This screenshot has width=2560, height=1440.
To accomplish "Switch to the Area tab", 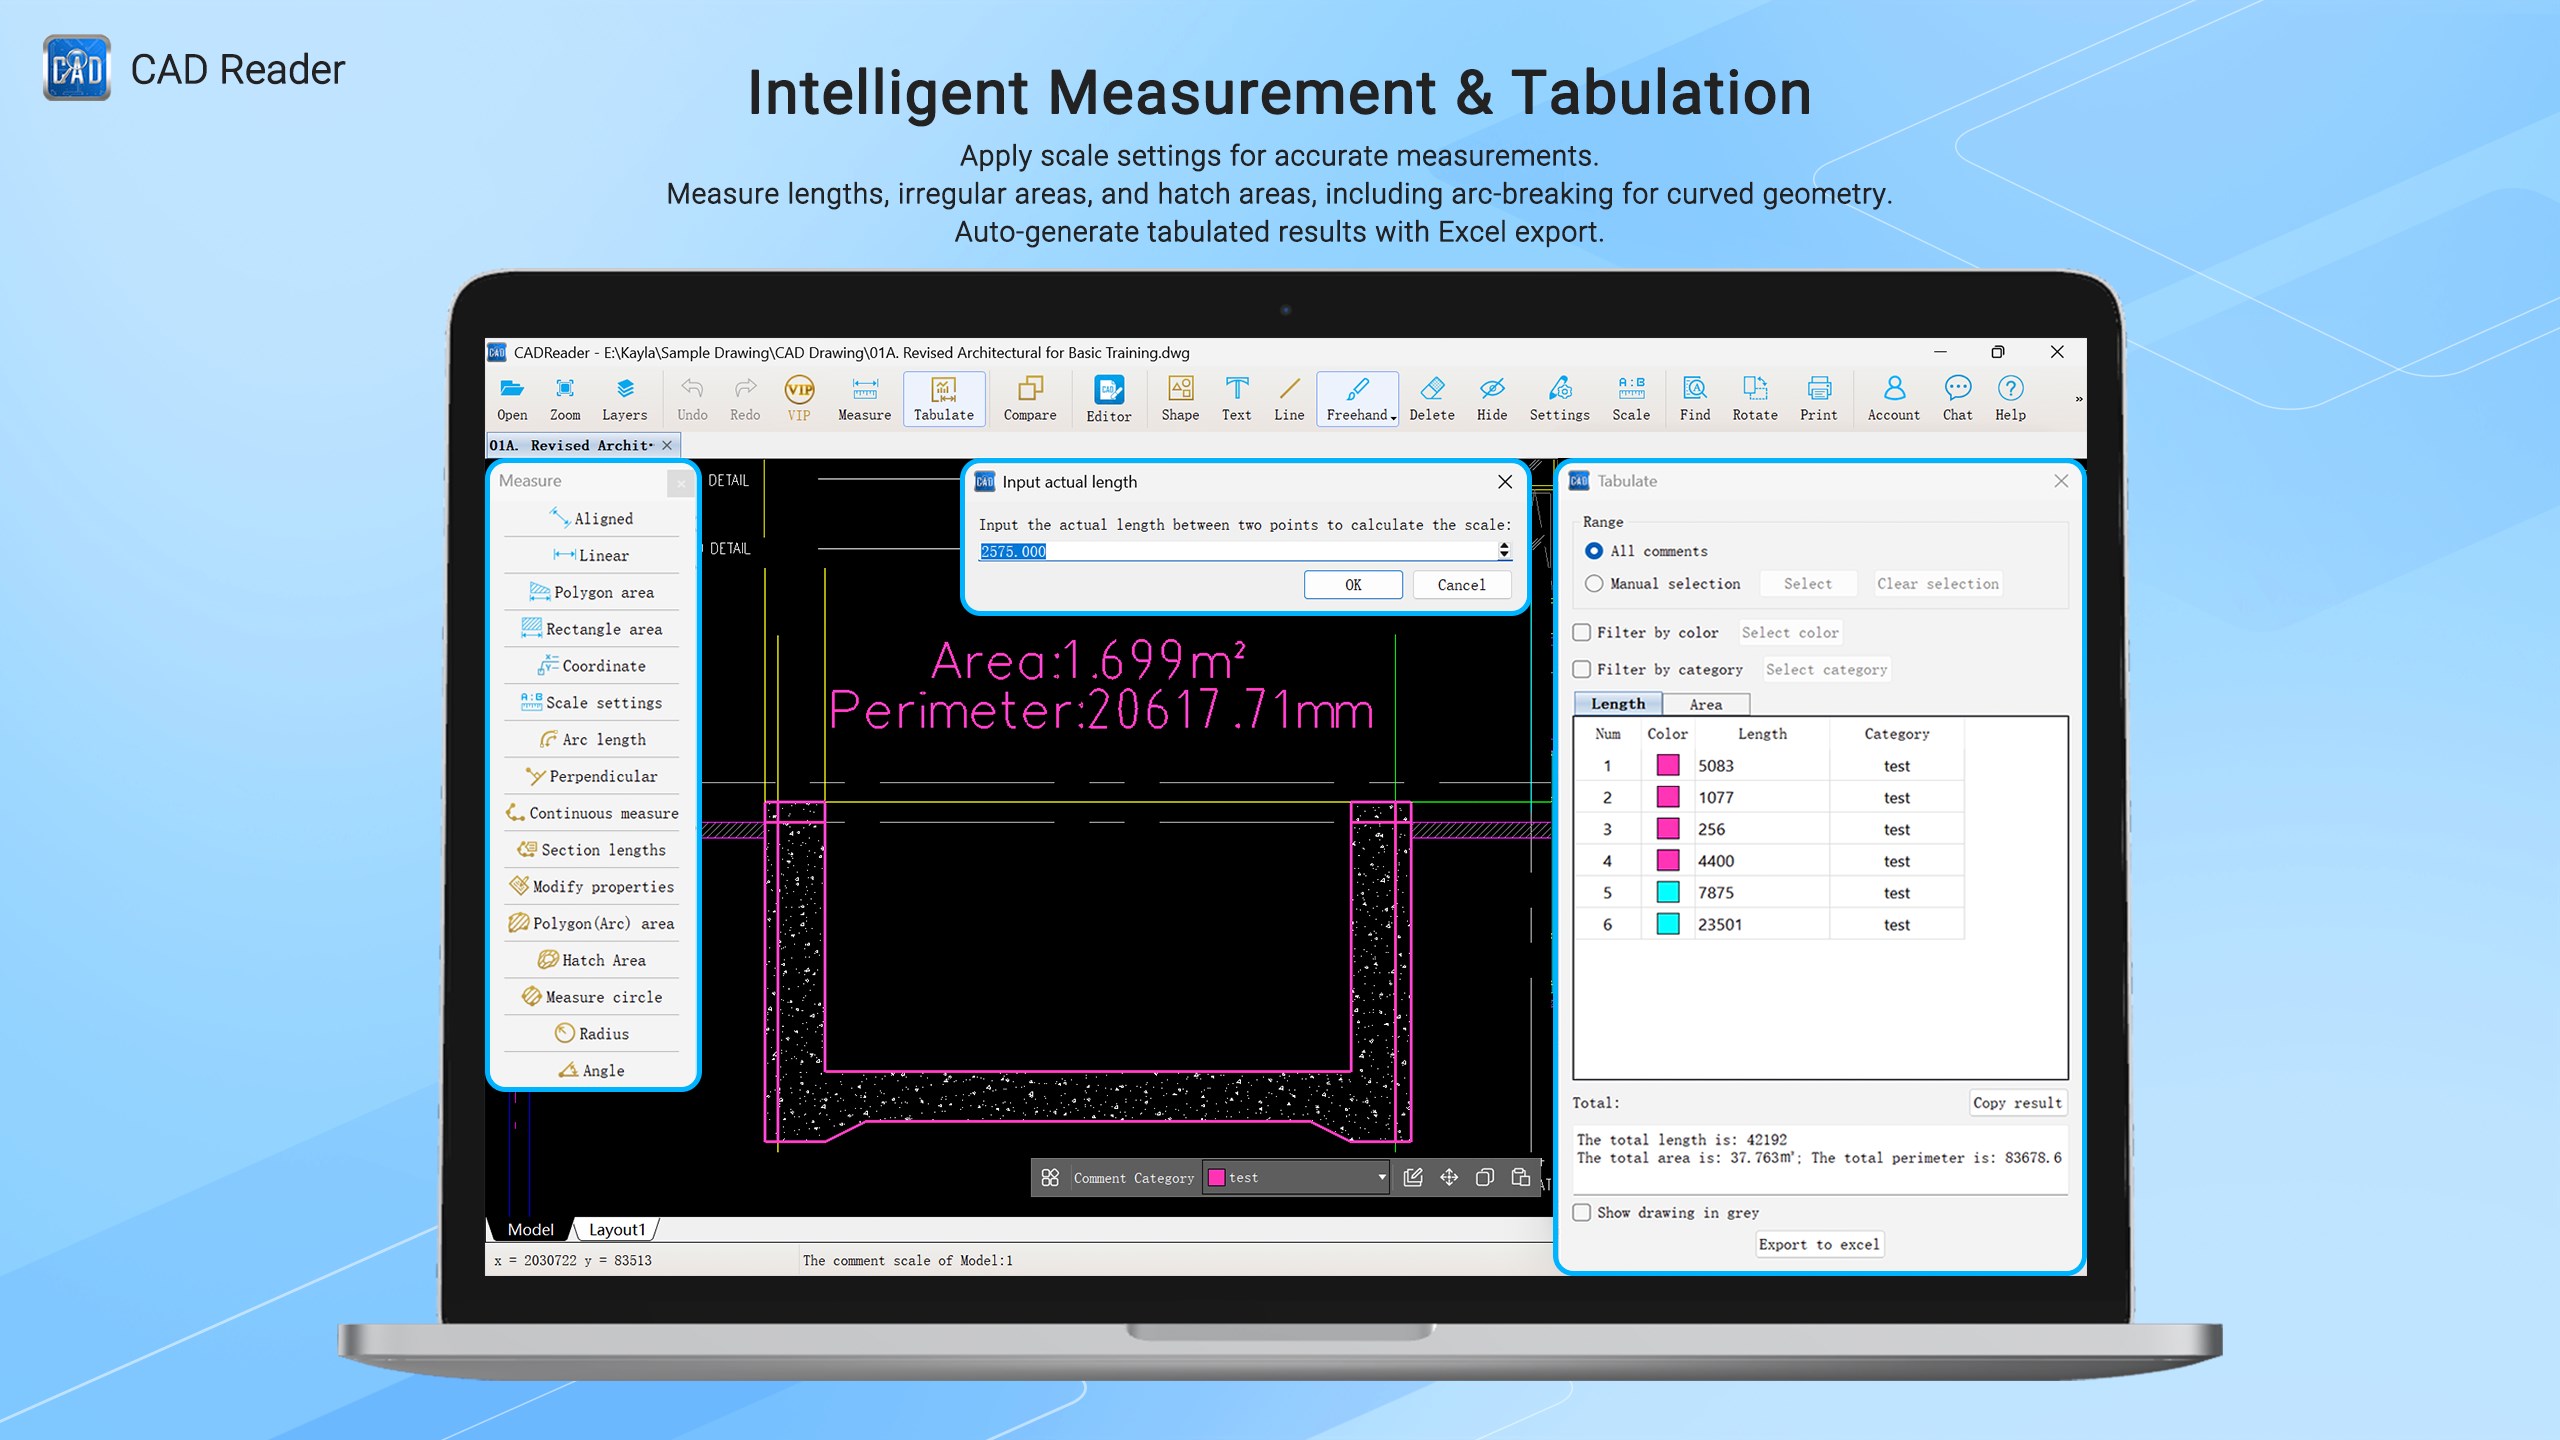I will 1705,704.
